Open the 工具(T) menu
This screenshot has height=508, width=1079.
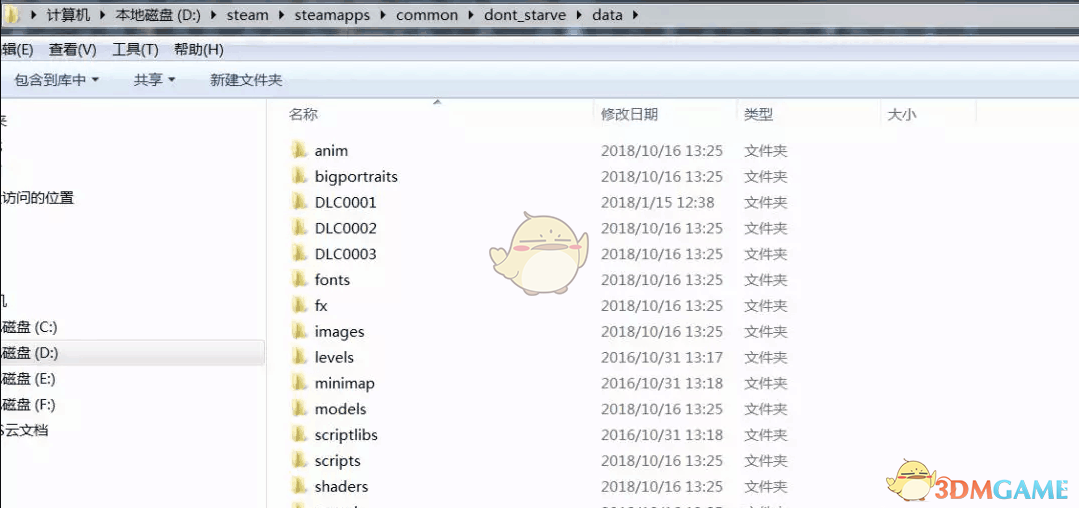tap(136, 50)
